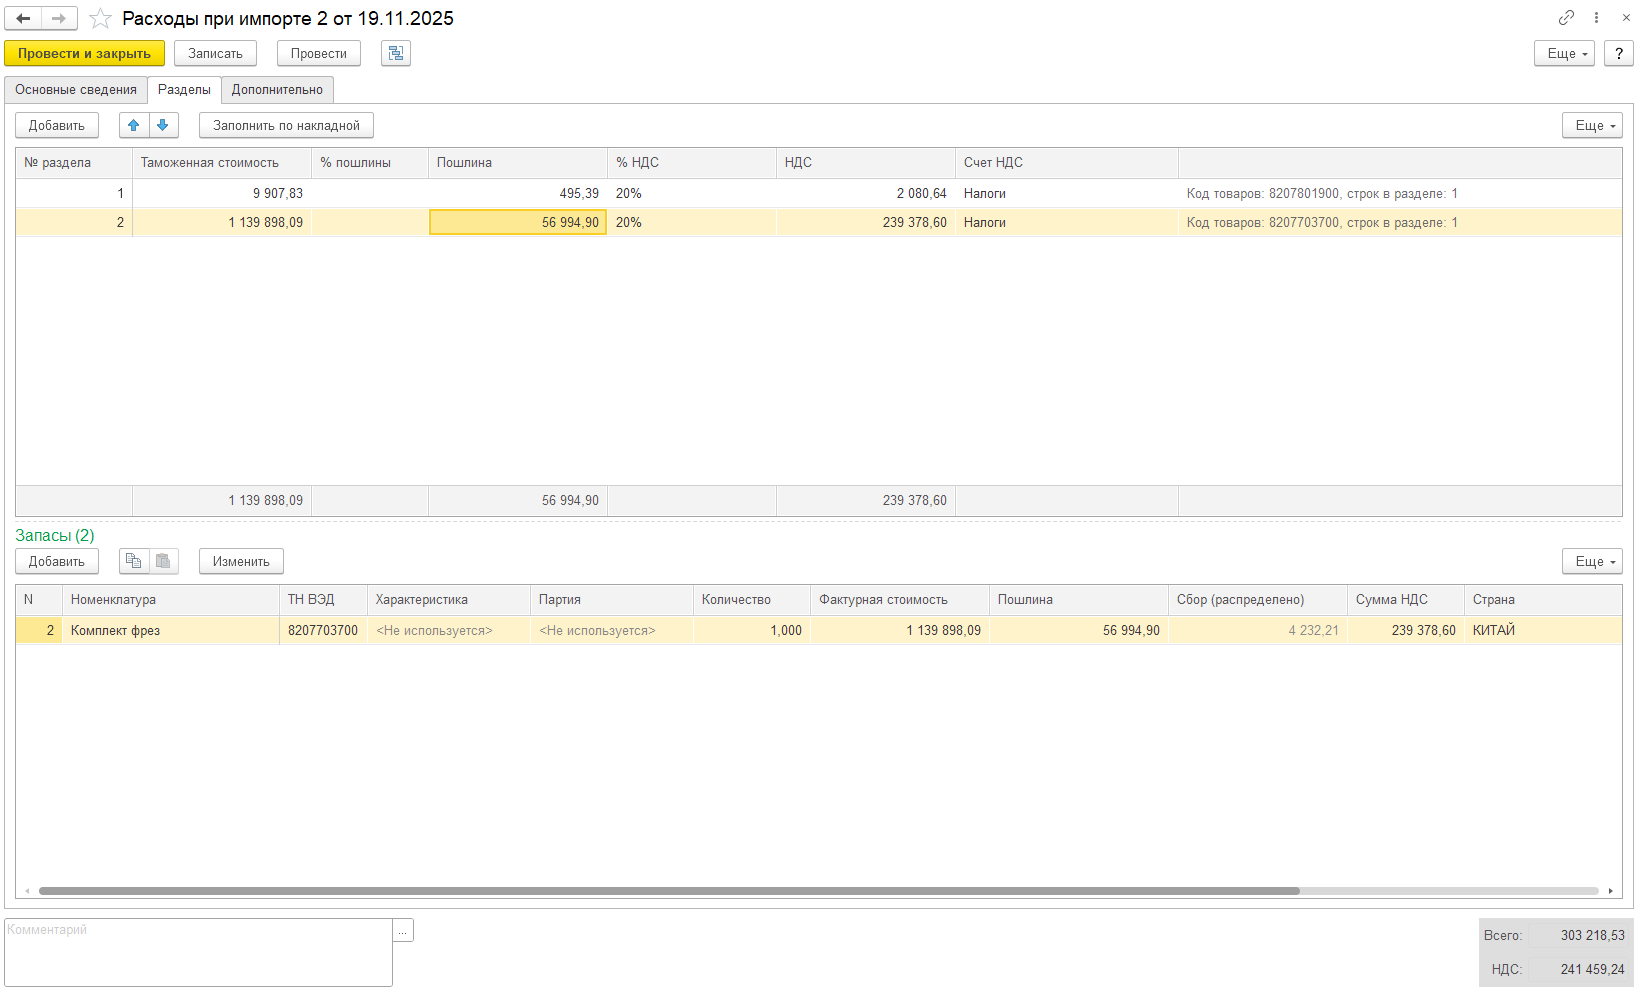Open the Дополнительно tab
The image size is (1641, 990).
277,89
